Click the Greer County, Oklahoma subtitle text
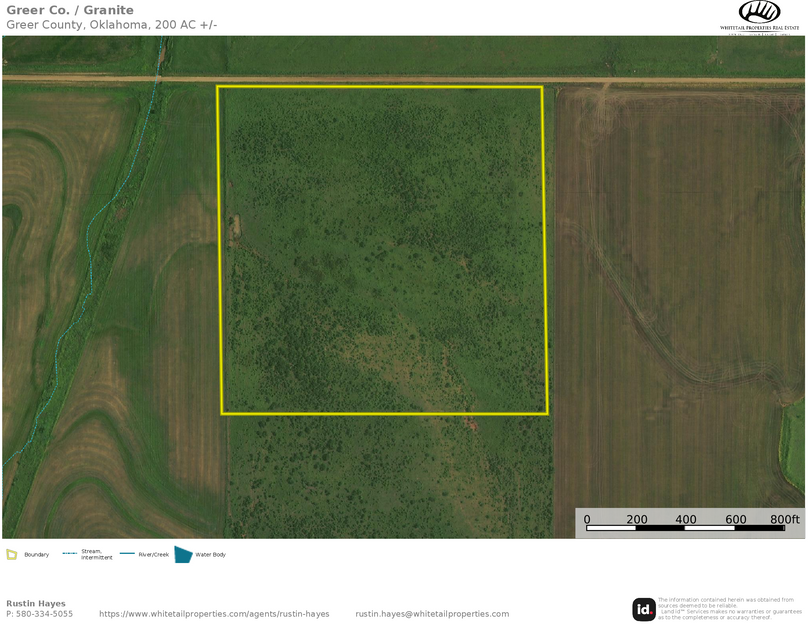This screenshot has width=808, height=624. (111, 24)
